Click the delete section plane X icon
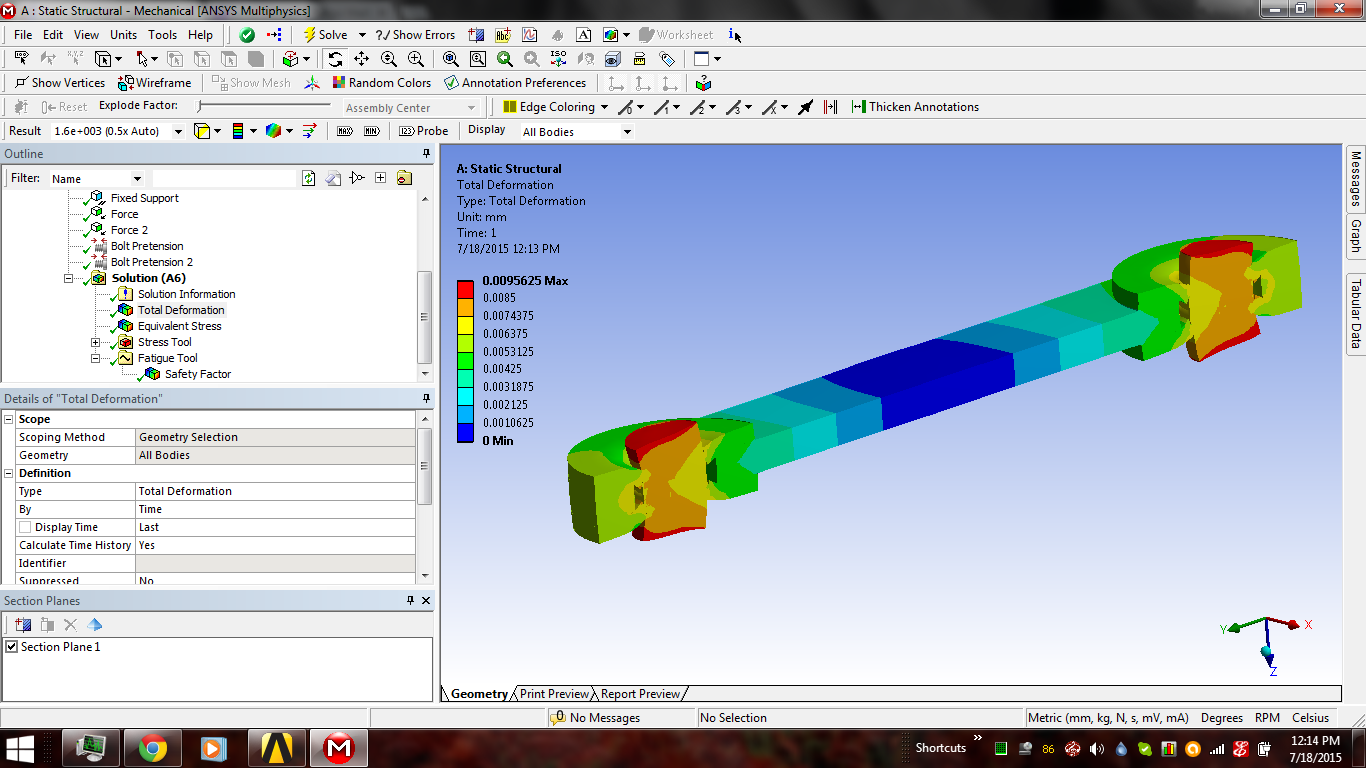Image resolution: width=1366 pixels, height=768 pixels. pyautogui.click(x=70, y=625)
